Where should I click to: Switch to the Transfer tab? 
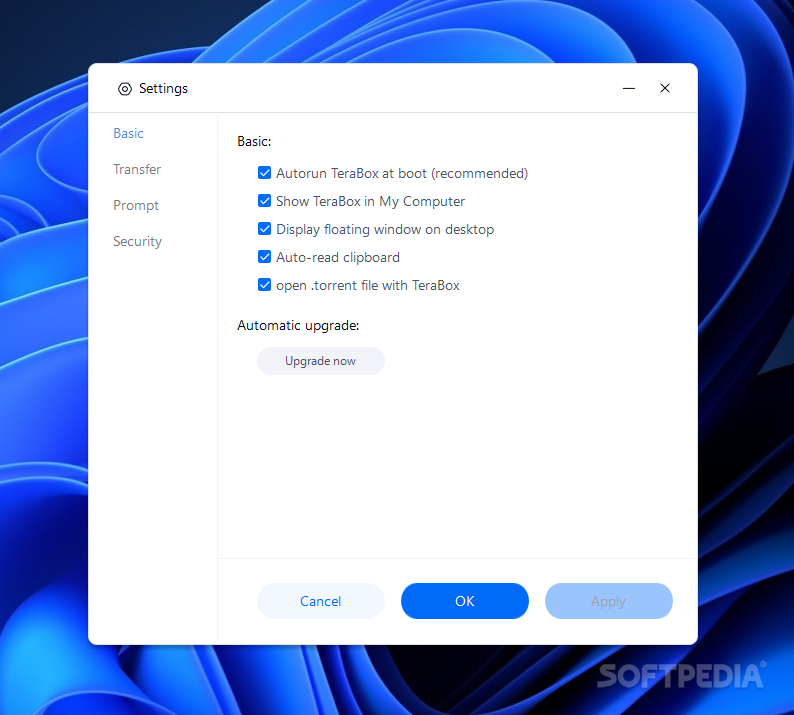pyautogui.click(x=137, y=169)
